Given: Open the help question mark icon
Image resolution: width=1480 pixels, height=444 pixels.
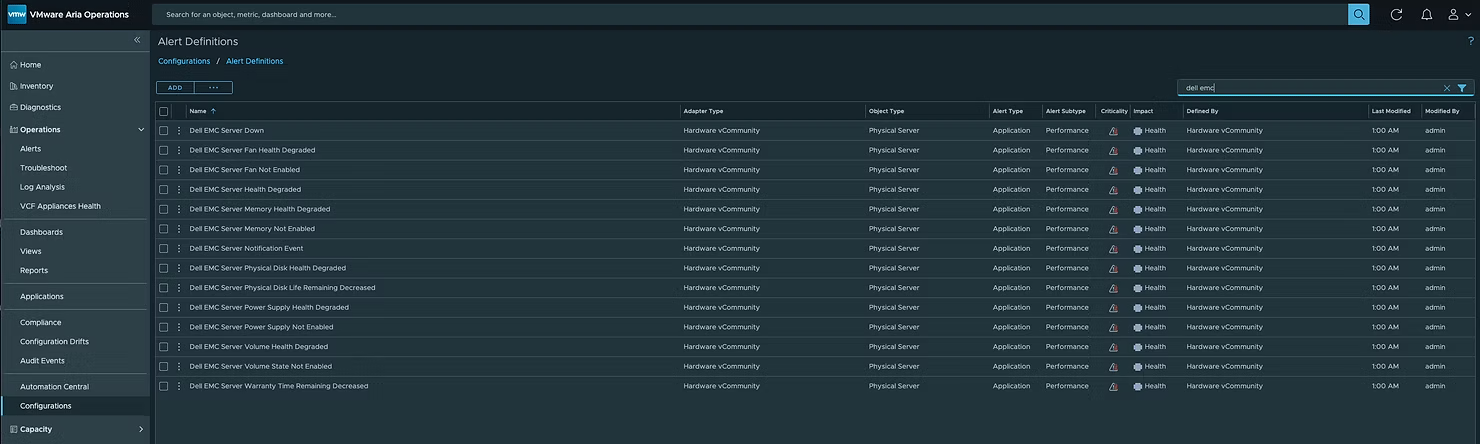Looking at the screenshot, I should 1470,41.
